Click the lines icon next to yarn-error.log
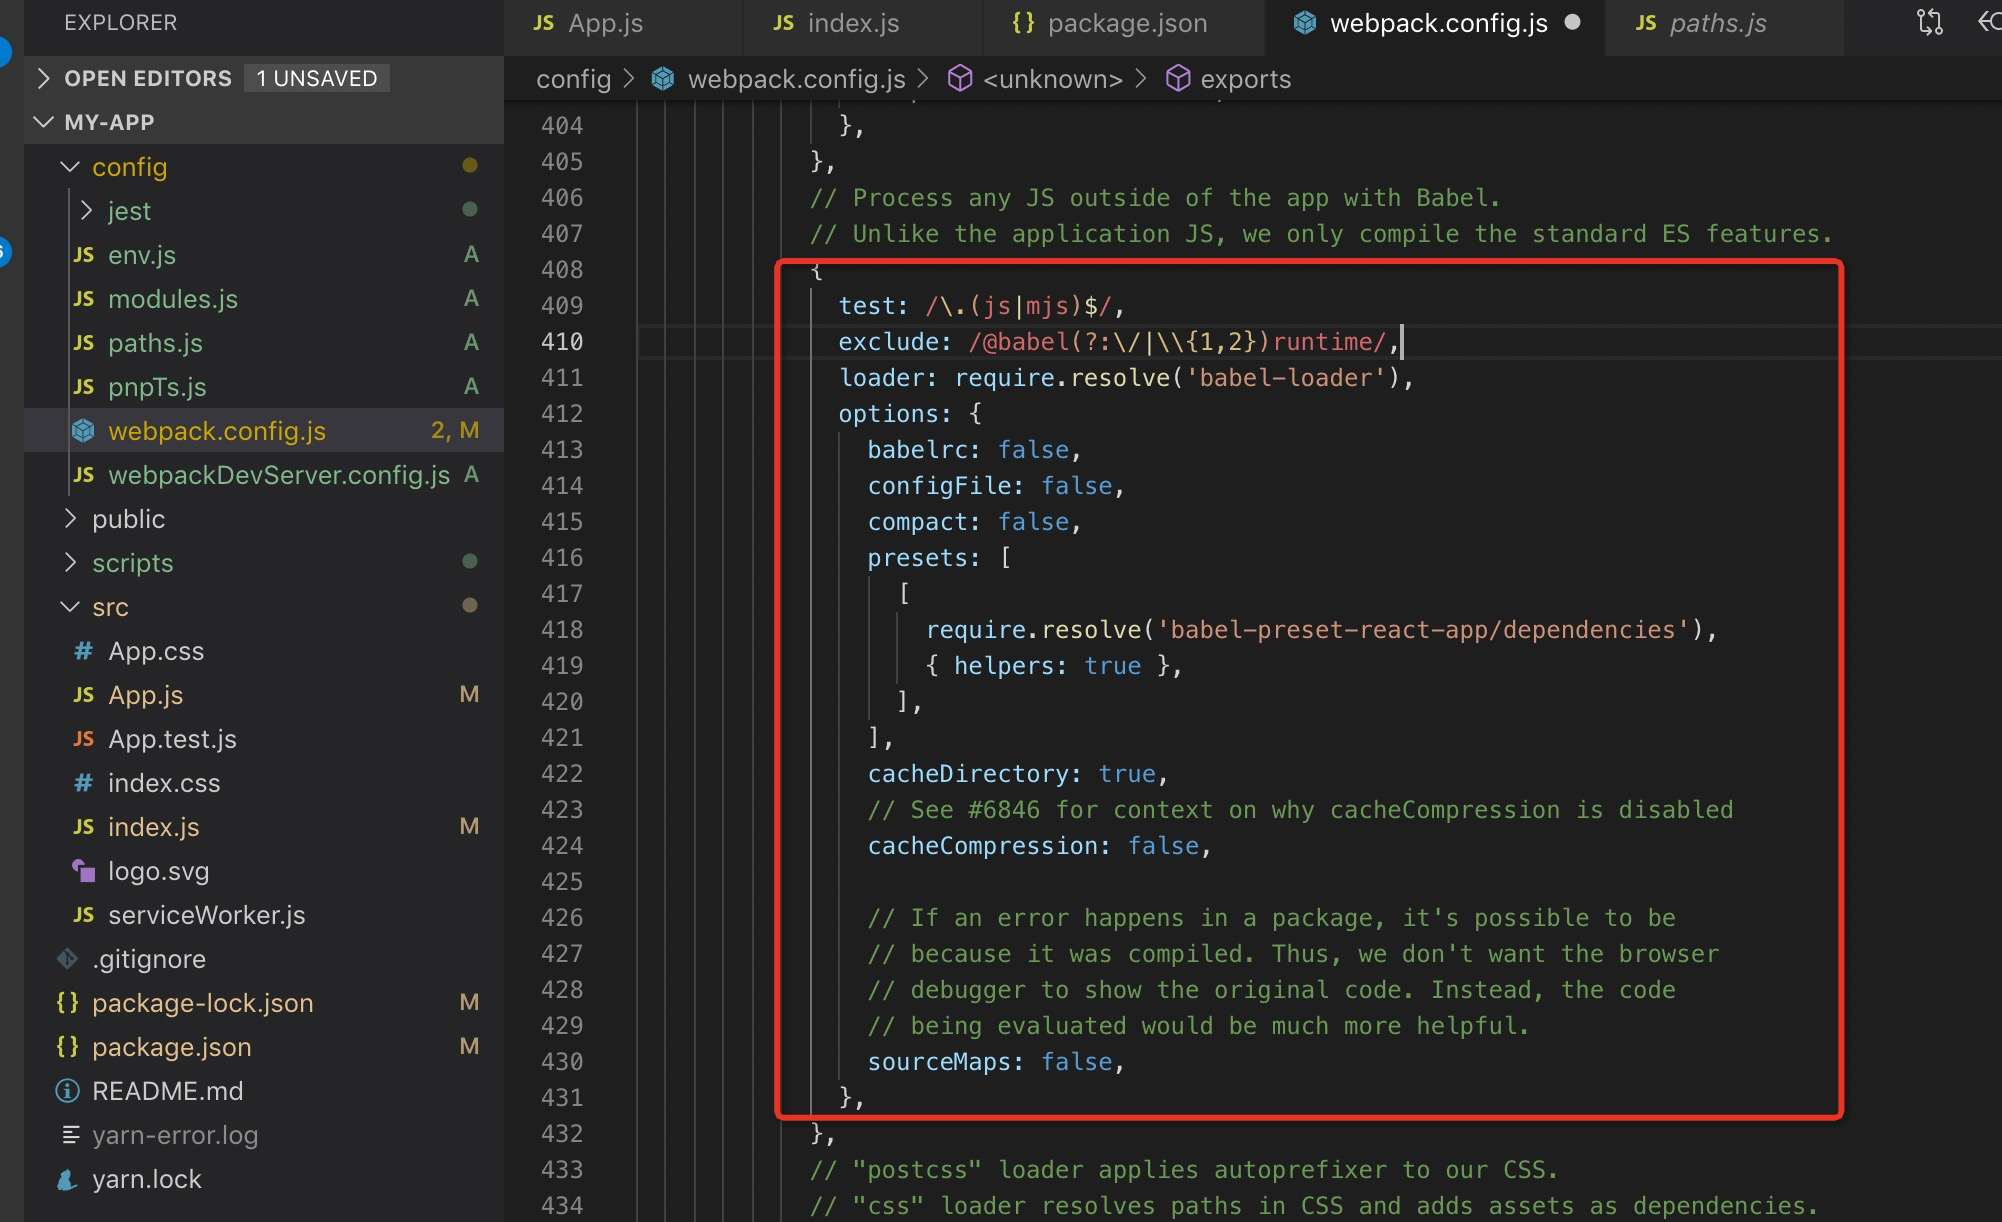 pyautogui.click(x=70, y=1135)
